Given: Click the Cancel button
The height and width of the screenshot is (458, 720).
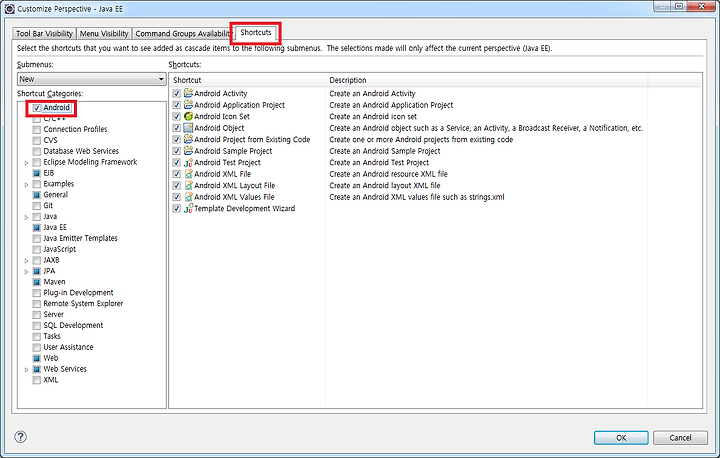Looking at the screenshot, I should click(680, 438).
